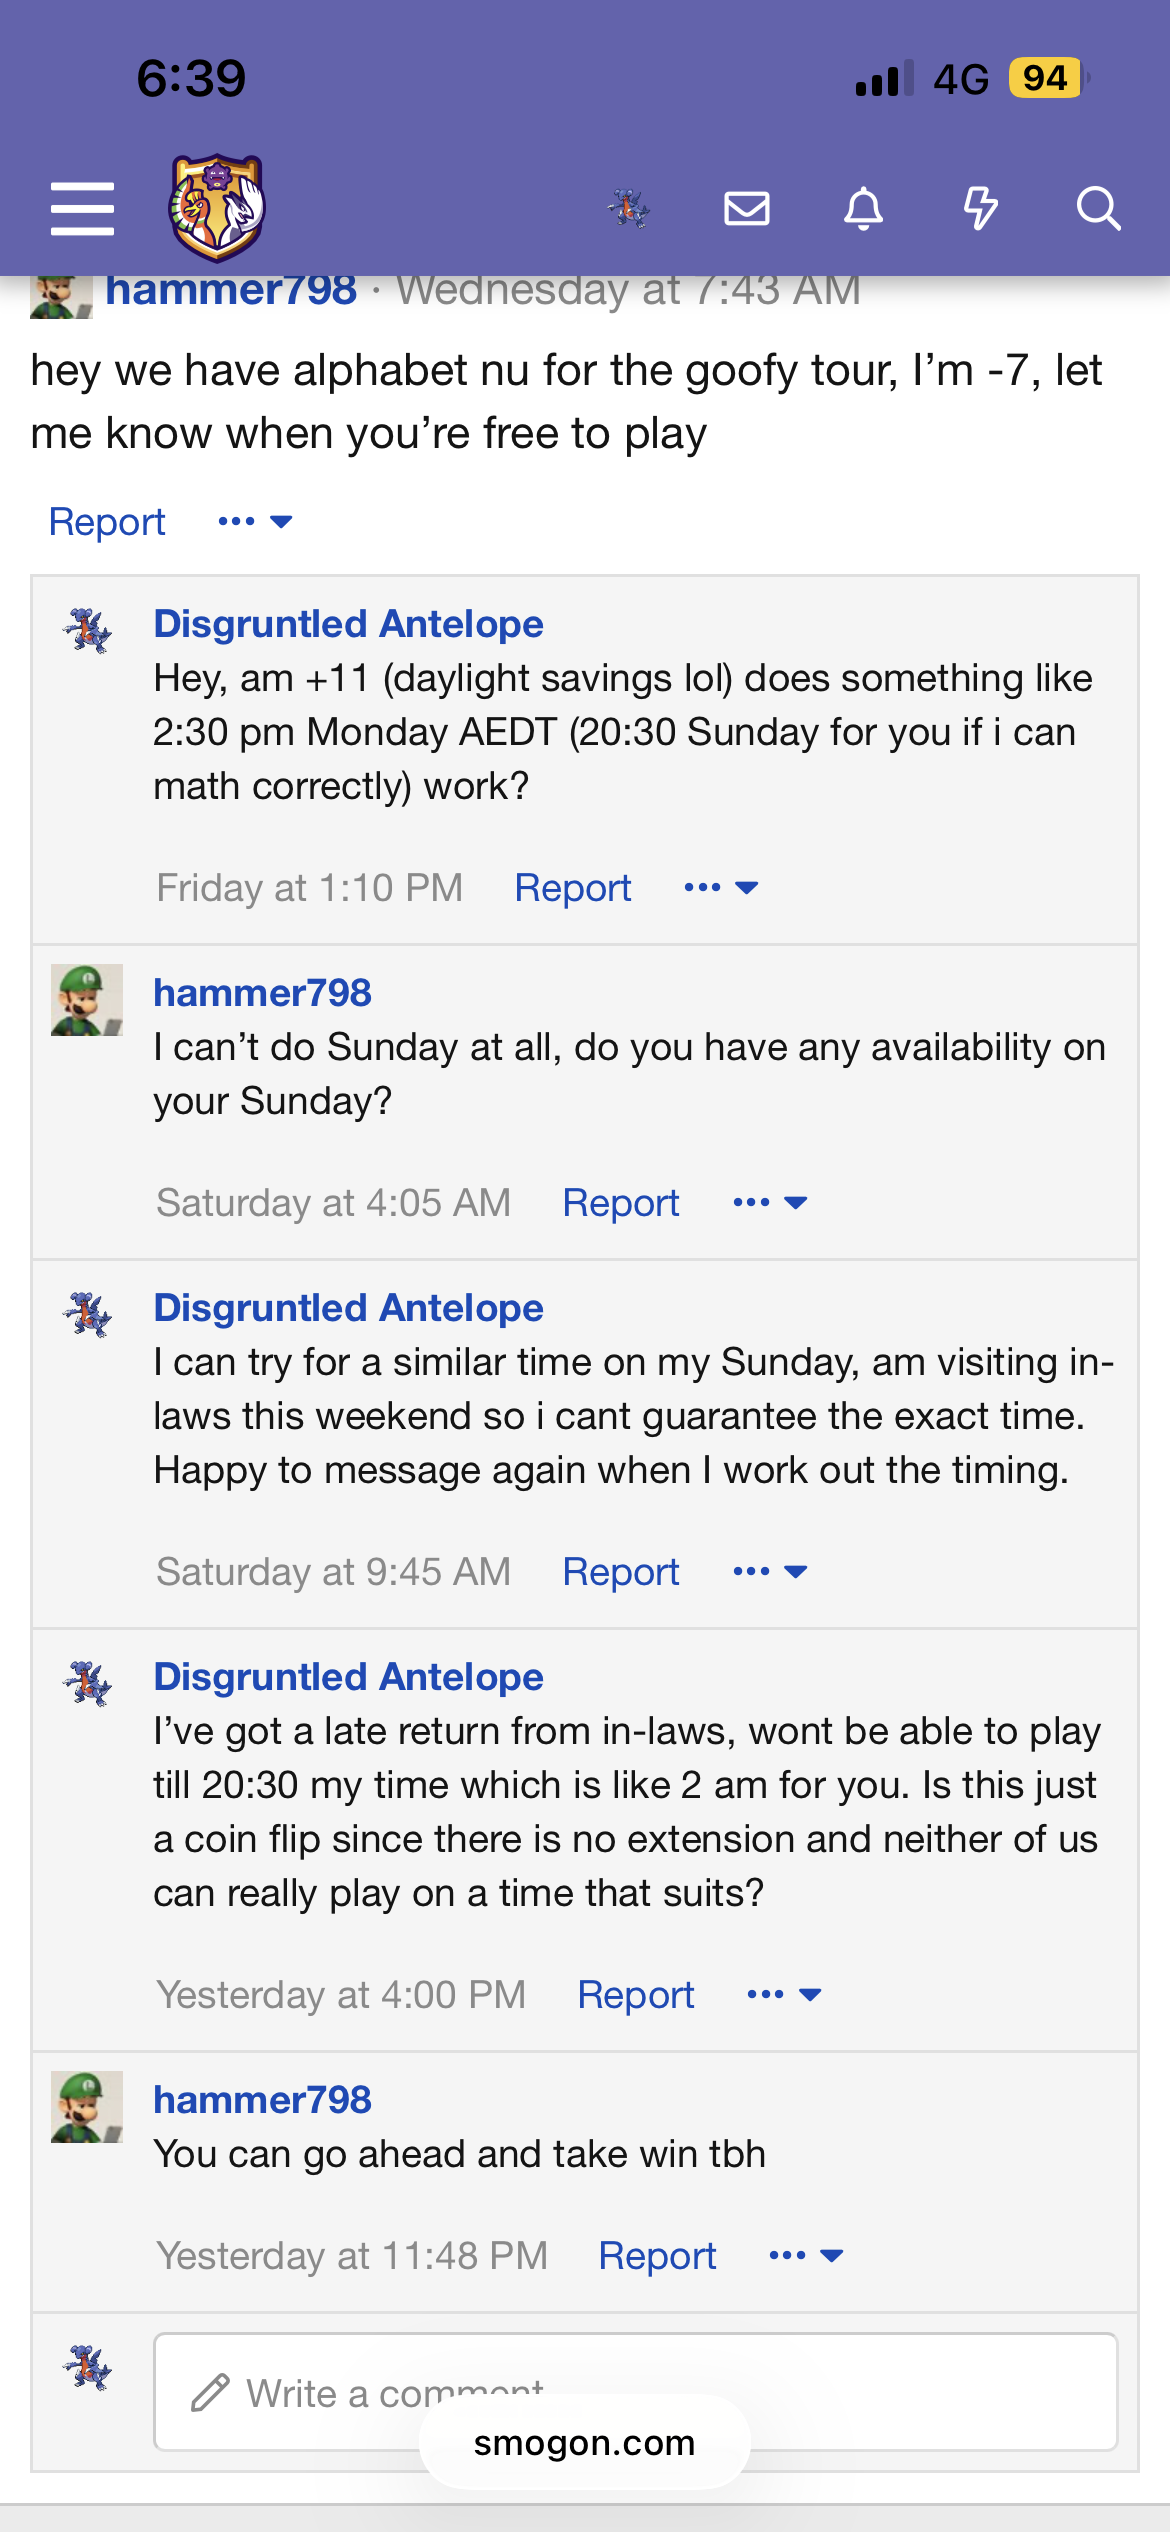Screen dimensions: 1170x2532
Task: Report the 'take win tbh' comment
Action: (657, 2256)
